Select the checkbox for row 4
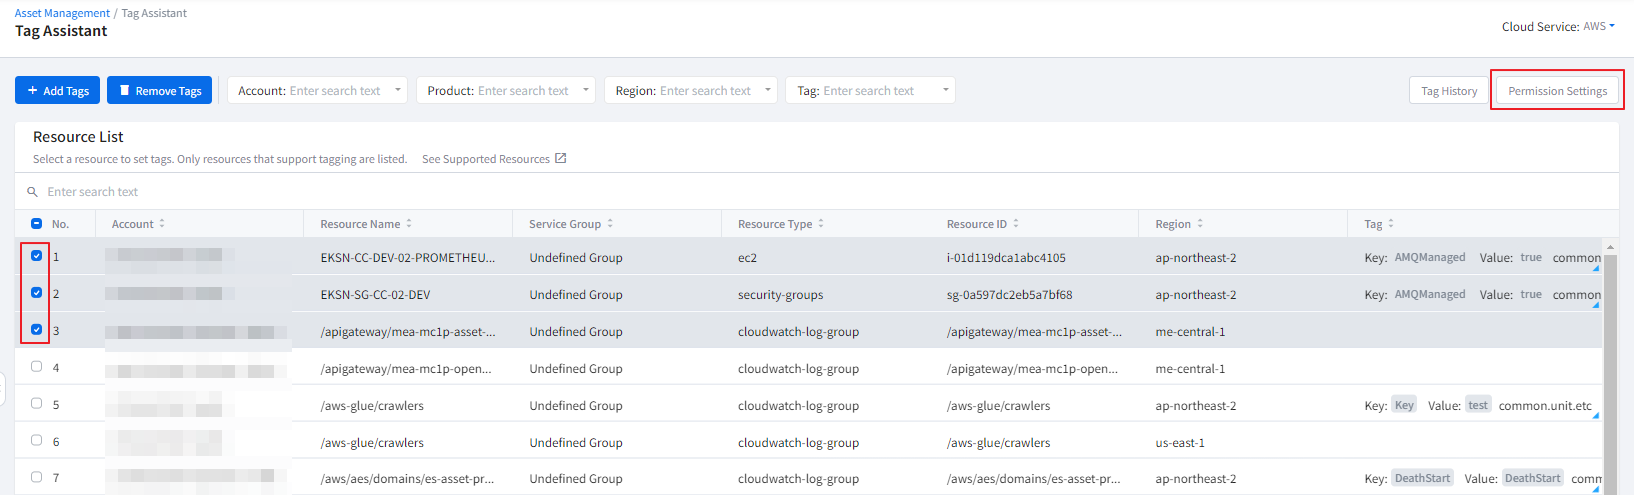 37,367
